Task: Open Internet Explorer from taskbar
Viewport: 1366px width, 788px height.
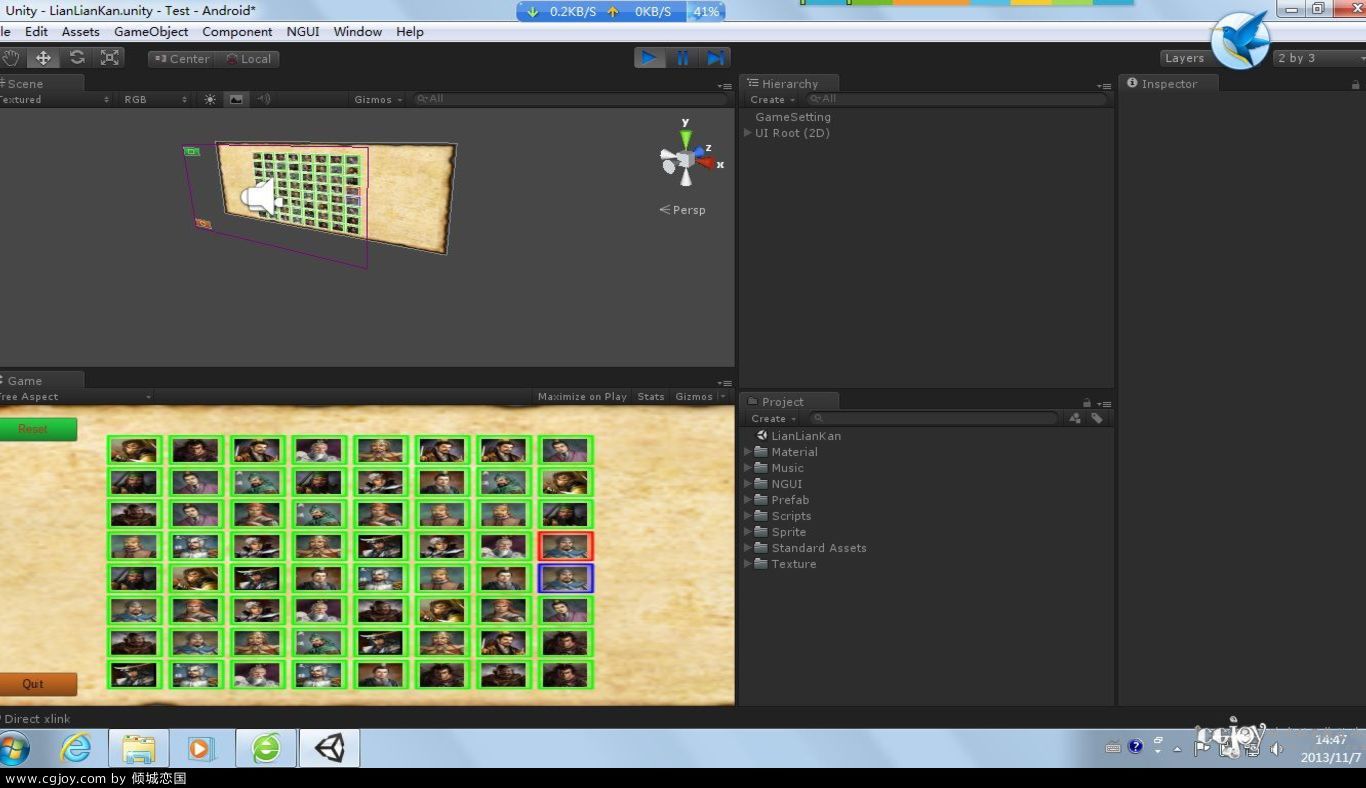Action: click(x=76, y=748)
